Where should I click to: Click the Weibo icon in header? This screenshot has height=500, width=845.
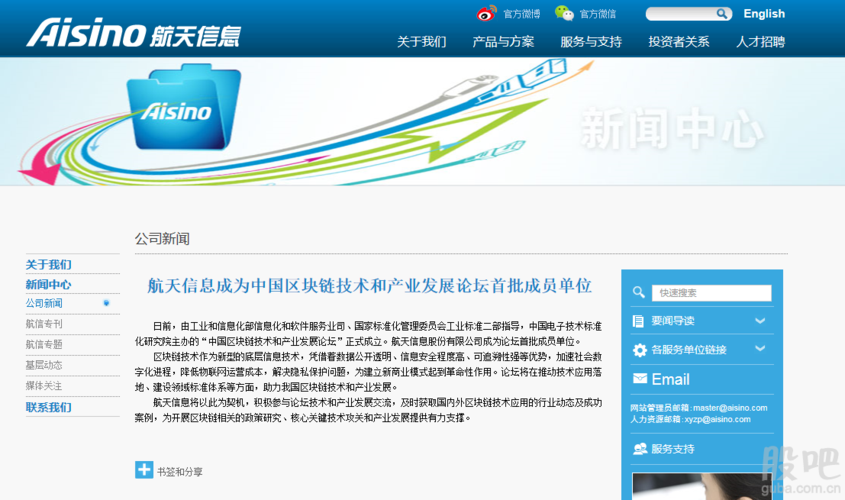487,14
